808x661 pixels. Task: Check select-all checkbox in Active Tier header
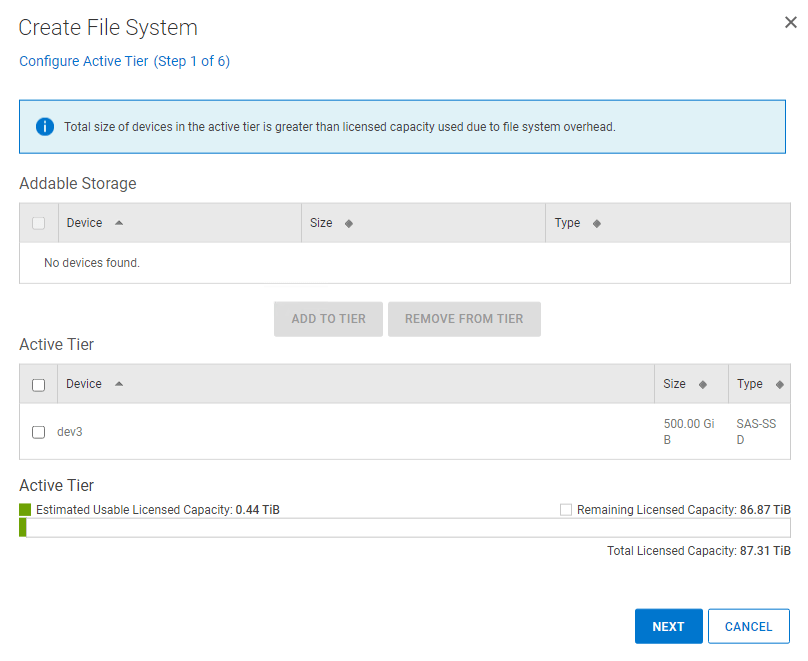click(x=39, y=385)
